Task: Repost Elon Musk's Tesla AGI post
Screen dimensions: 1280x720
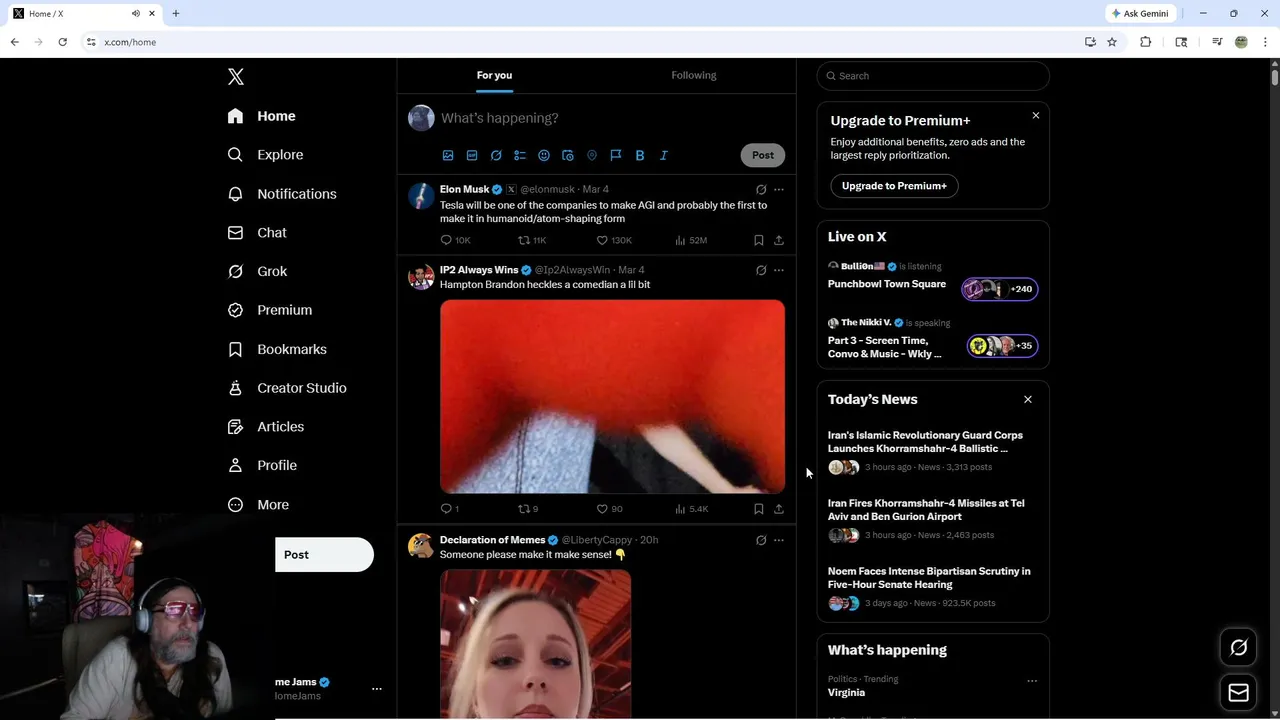Action: click(532, 240)
